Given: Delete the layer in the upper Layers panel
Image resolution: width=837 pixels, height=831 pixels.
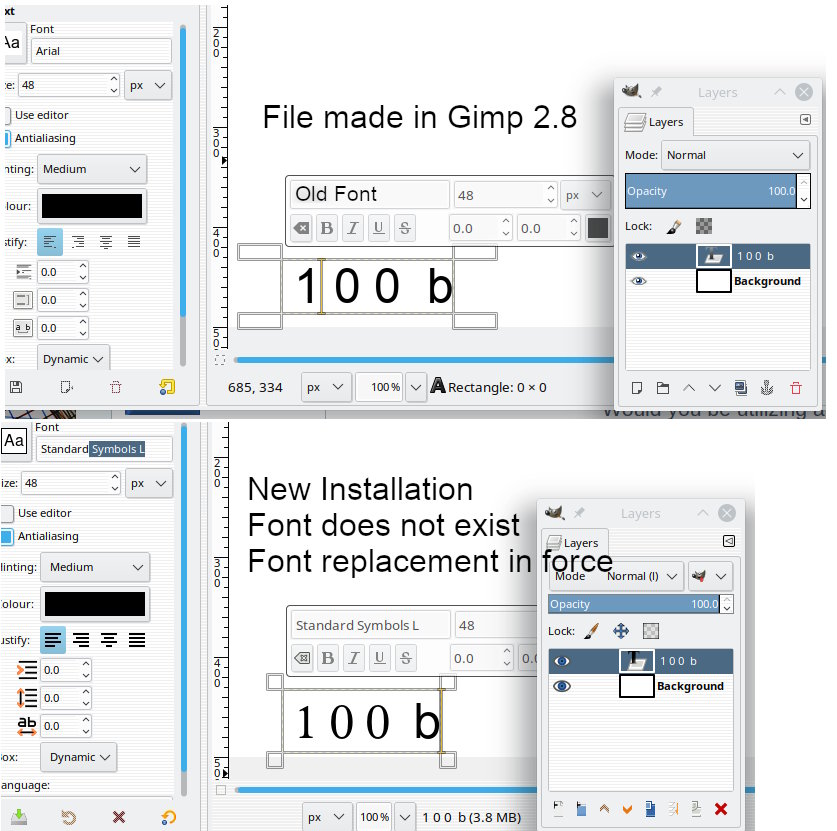Looking at the screenshot, I should tap(796, 388).
